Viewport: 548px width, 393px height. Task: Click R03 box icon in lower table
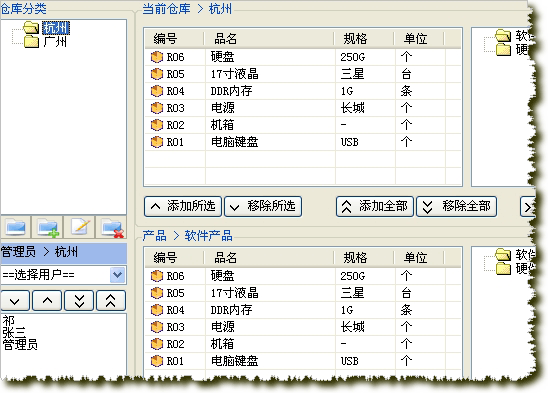coord(157,327)
